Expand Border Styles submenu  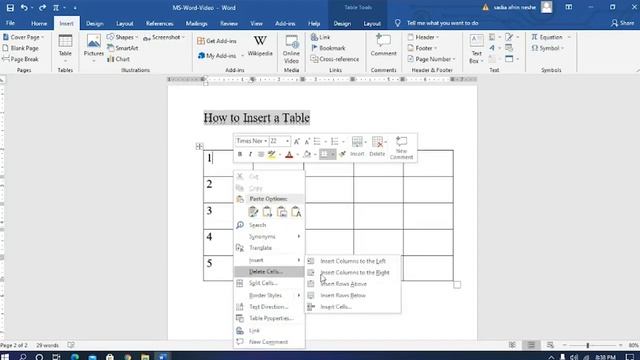pyautogui.click(x=269, y=296)
